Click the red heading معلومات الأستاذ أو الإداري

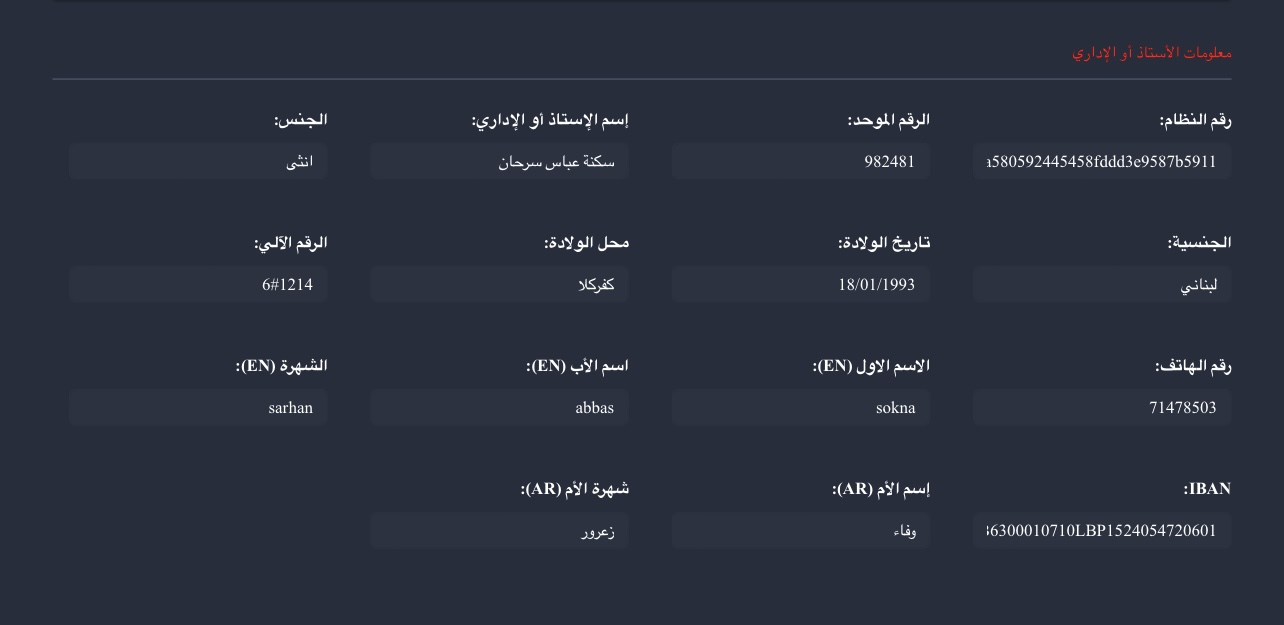click(1151, 52)
